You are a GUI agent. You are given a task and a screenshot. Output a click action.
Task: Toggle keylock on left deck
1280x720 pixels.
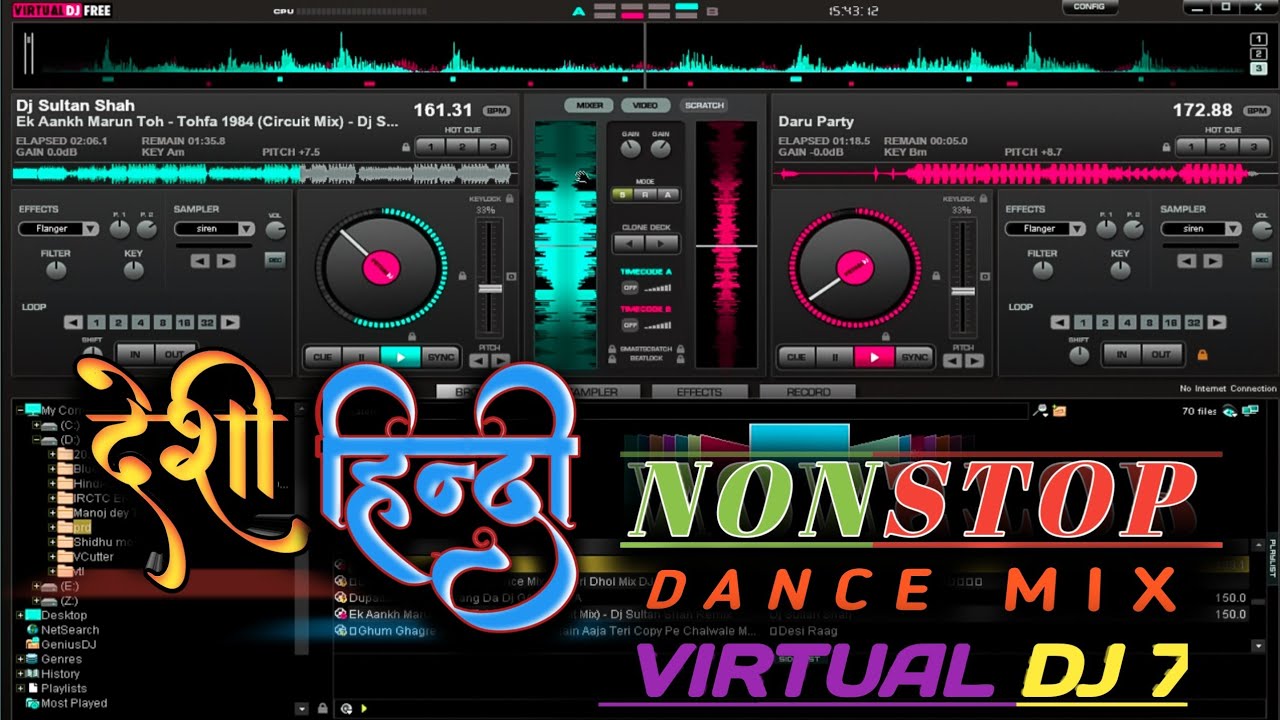click(509, 198)
